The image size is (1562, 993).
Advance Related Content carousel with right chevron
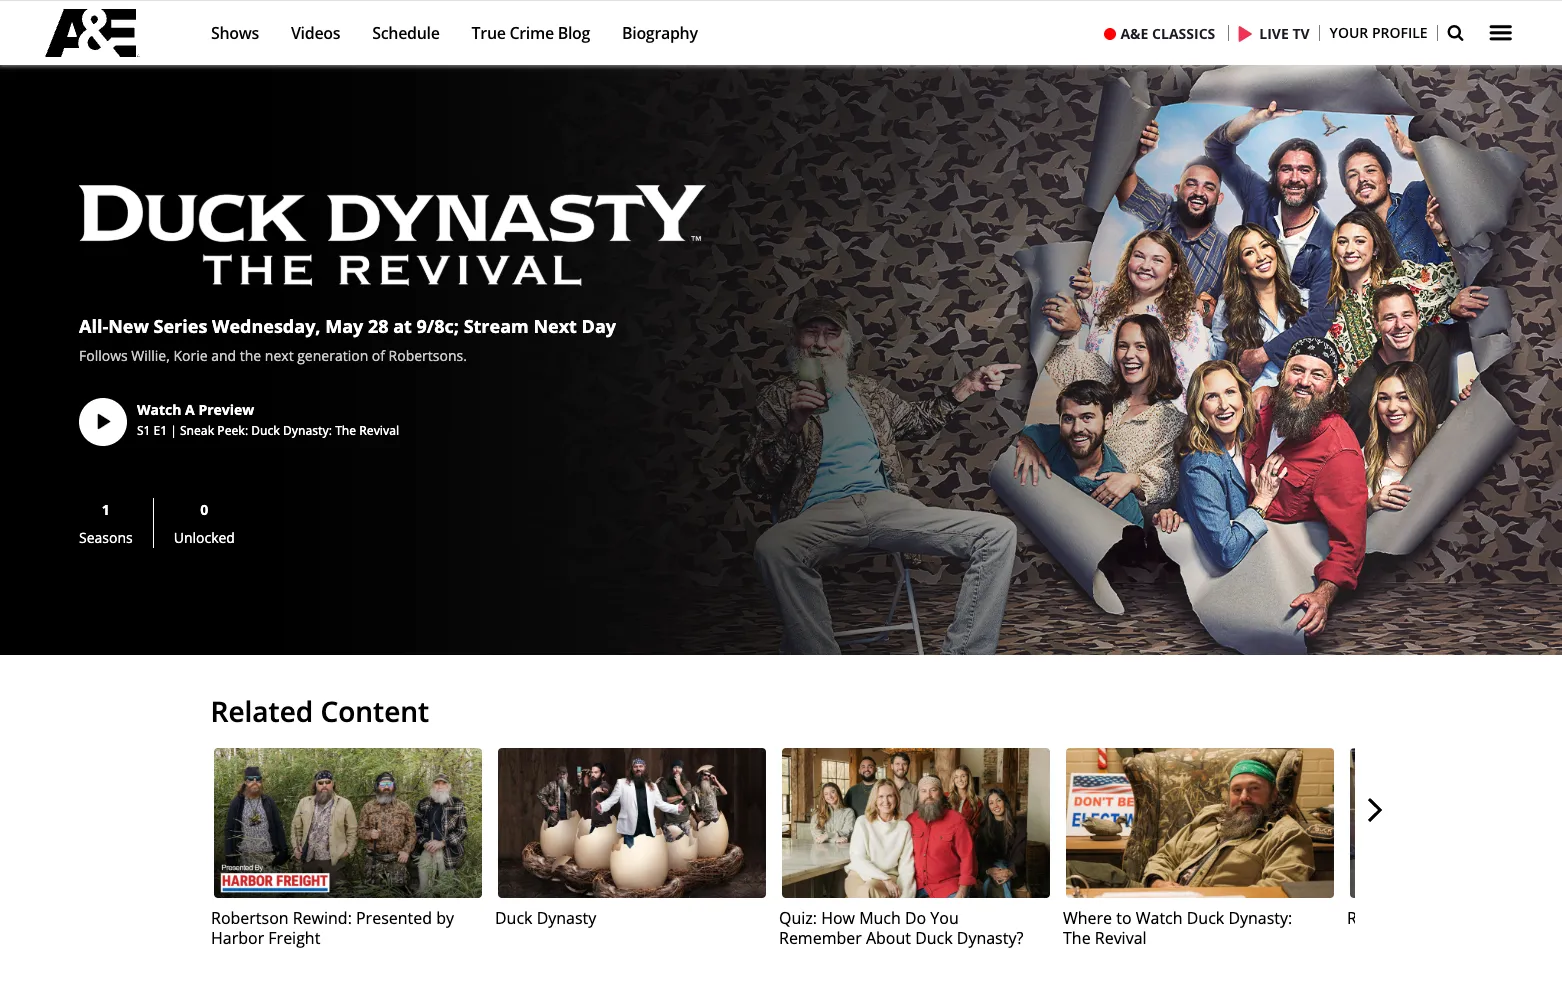coord(1374,810)
